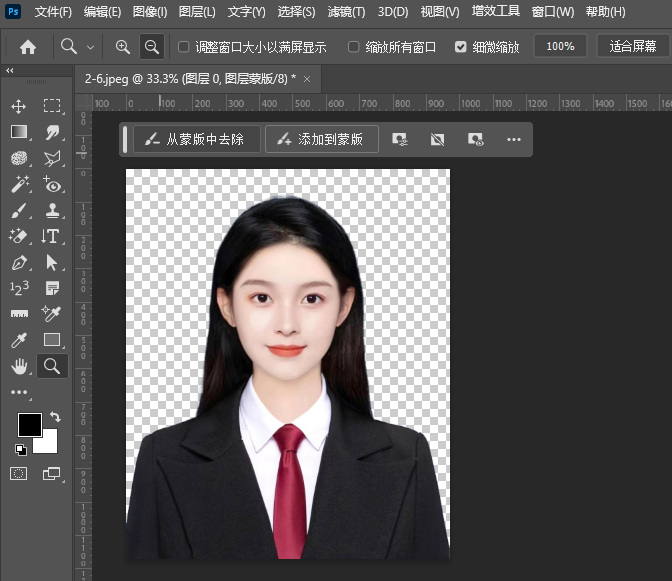Select the Move tool
672x581 pixels.
coord(19,106)
